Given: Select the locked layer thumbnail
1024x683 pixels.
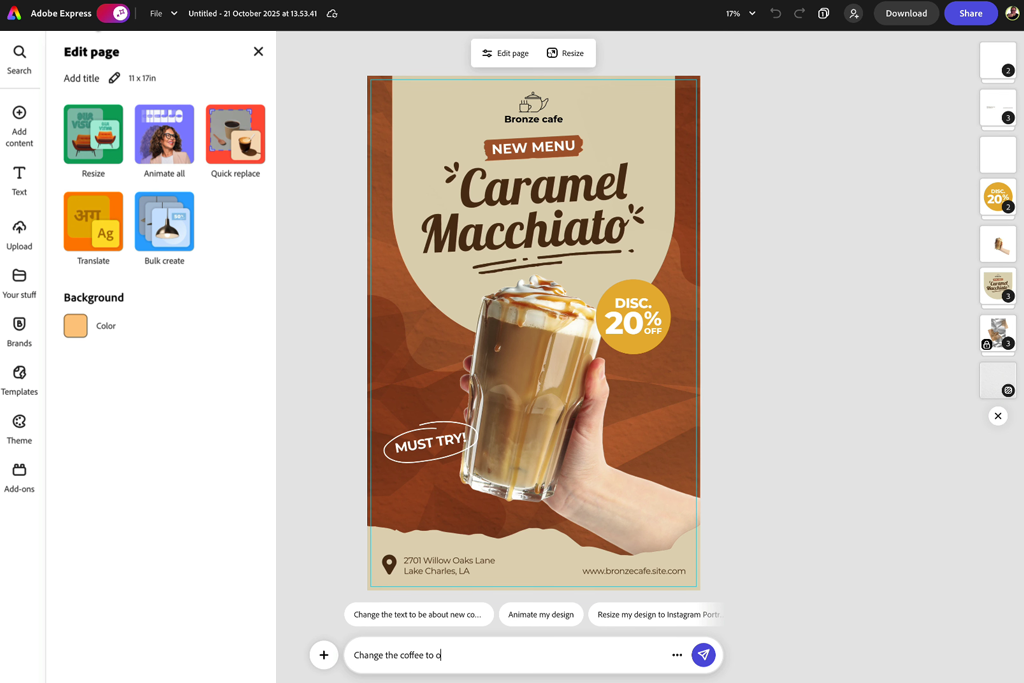Looking at the screenshot, I should pyautogui.click(x=998, y=334).
